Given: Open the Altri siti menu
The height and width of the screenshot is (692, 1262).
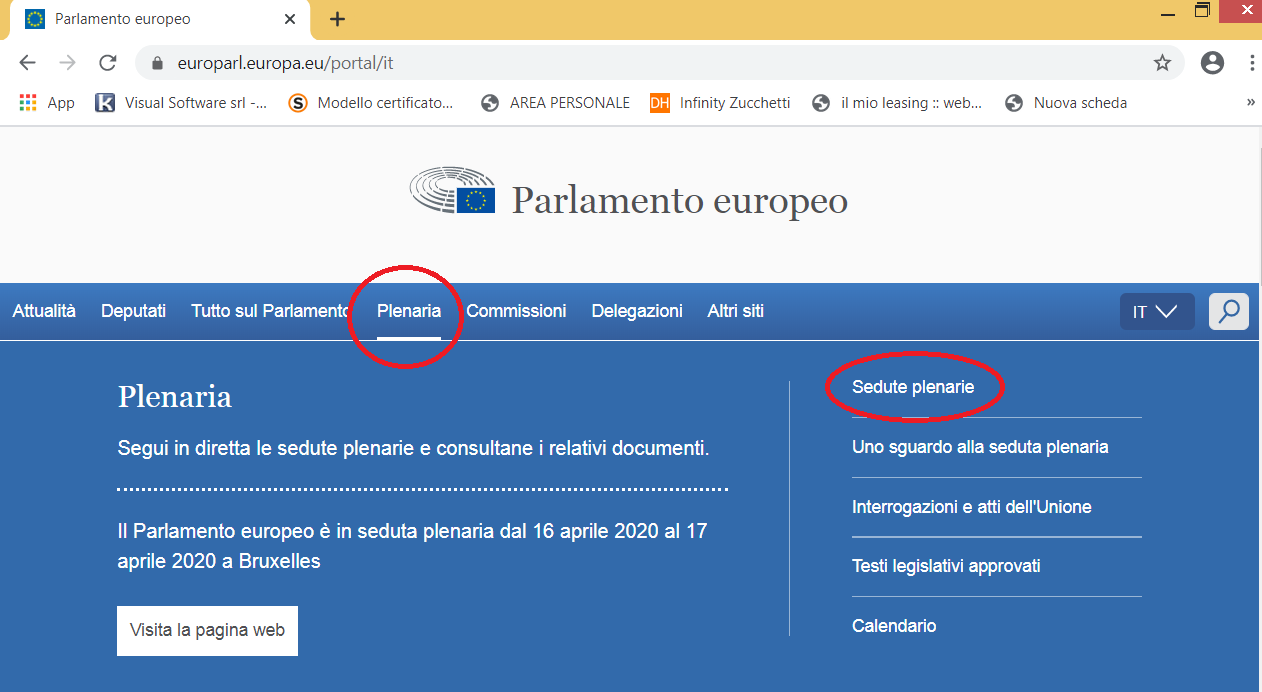Looking at the screenshot, I should tap(735, 311).
